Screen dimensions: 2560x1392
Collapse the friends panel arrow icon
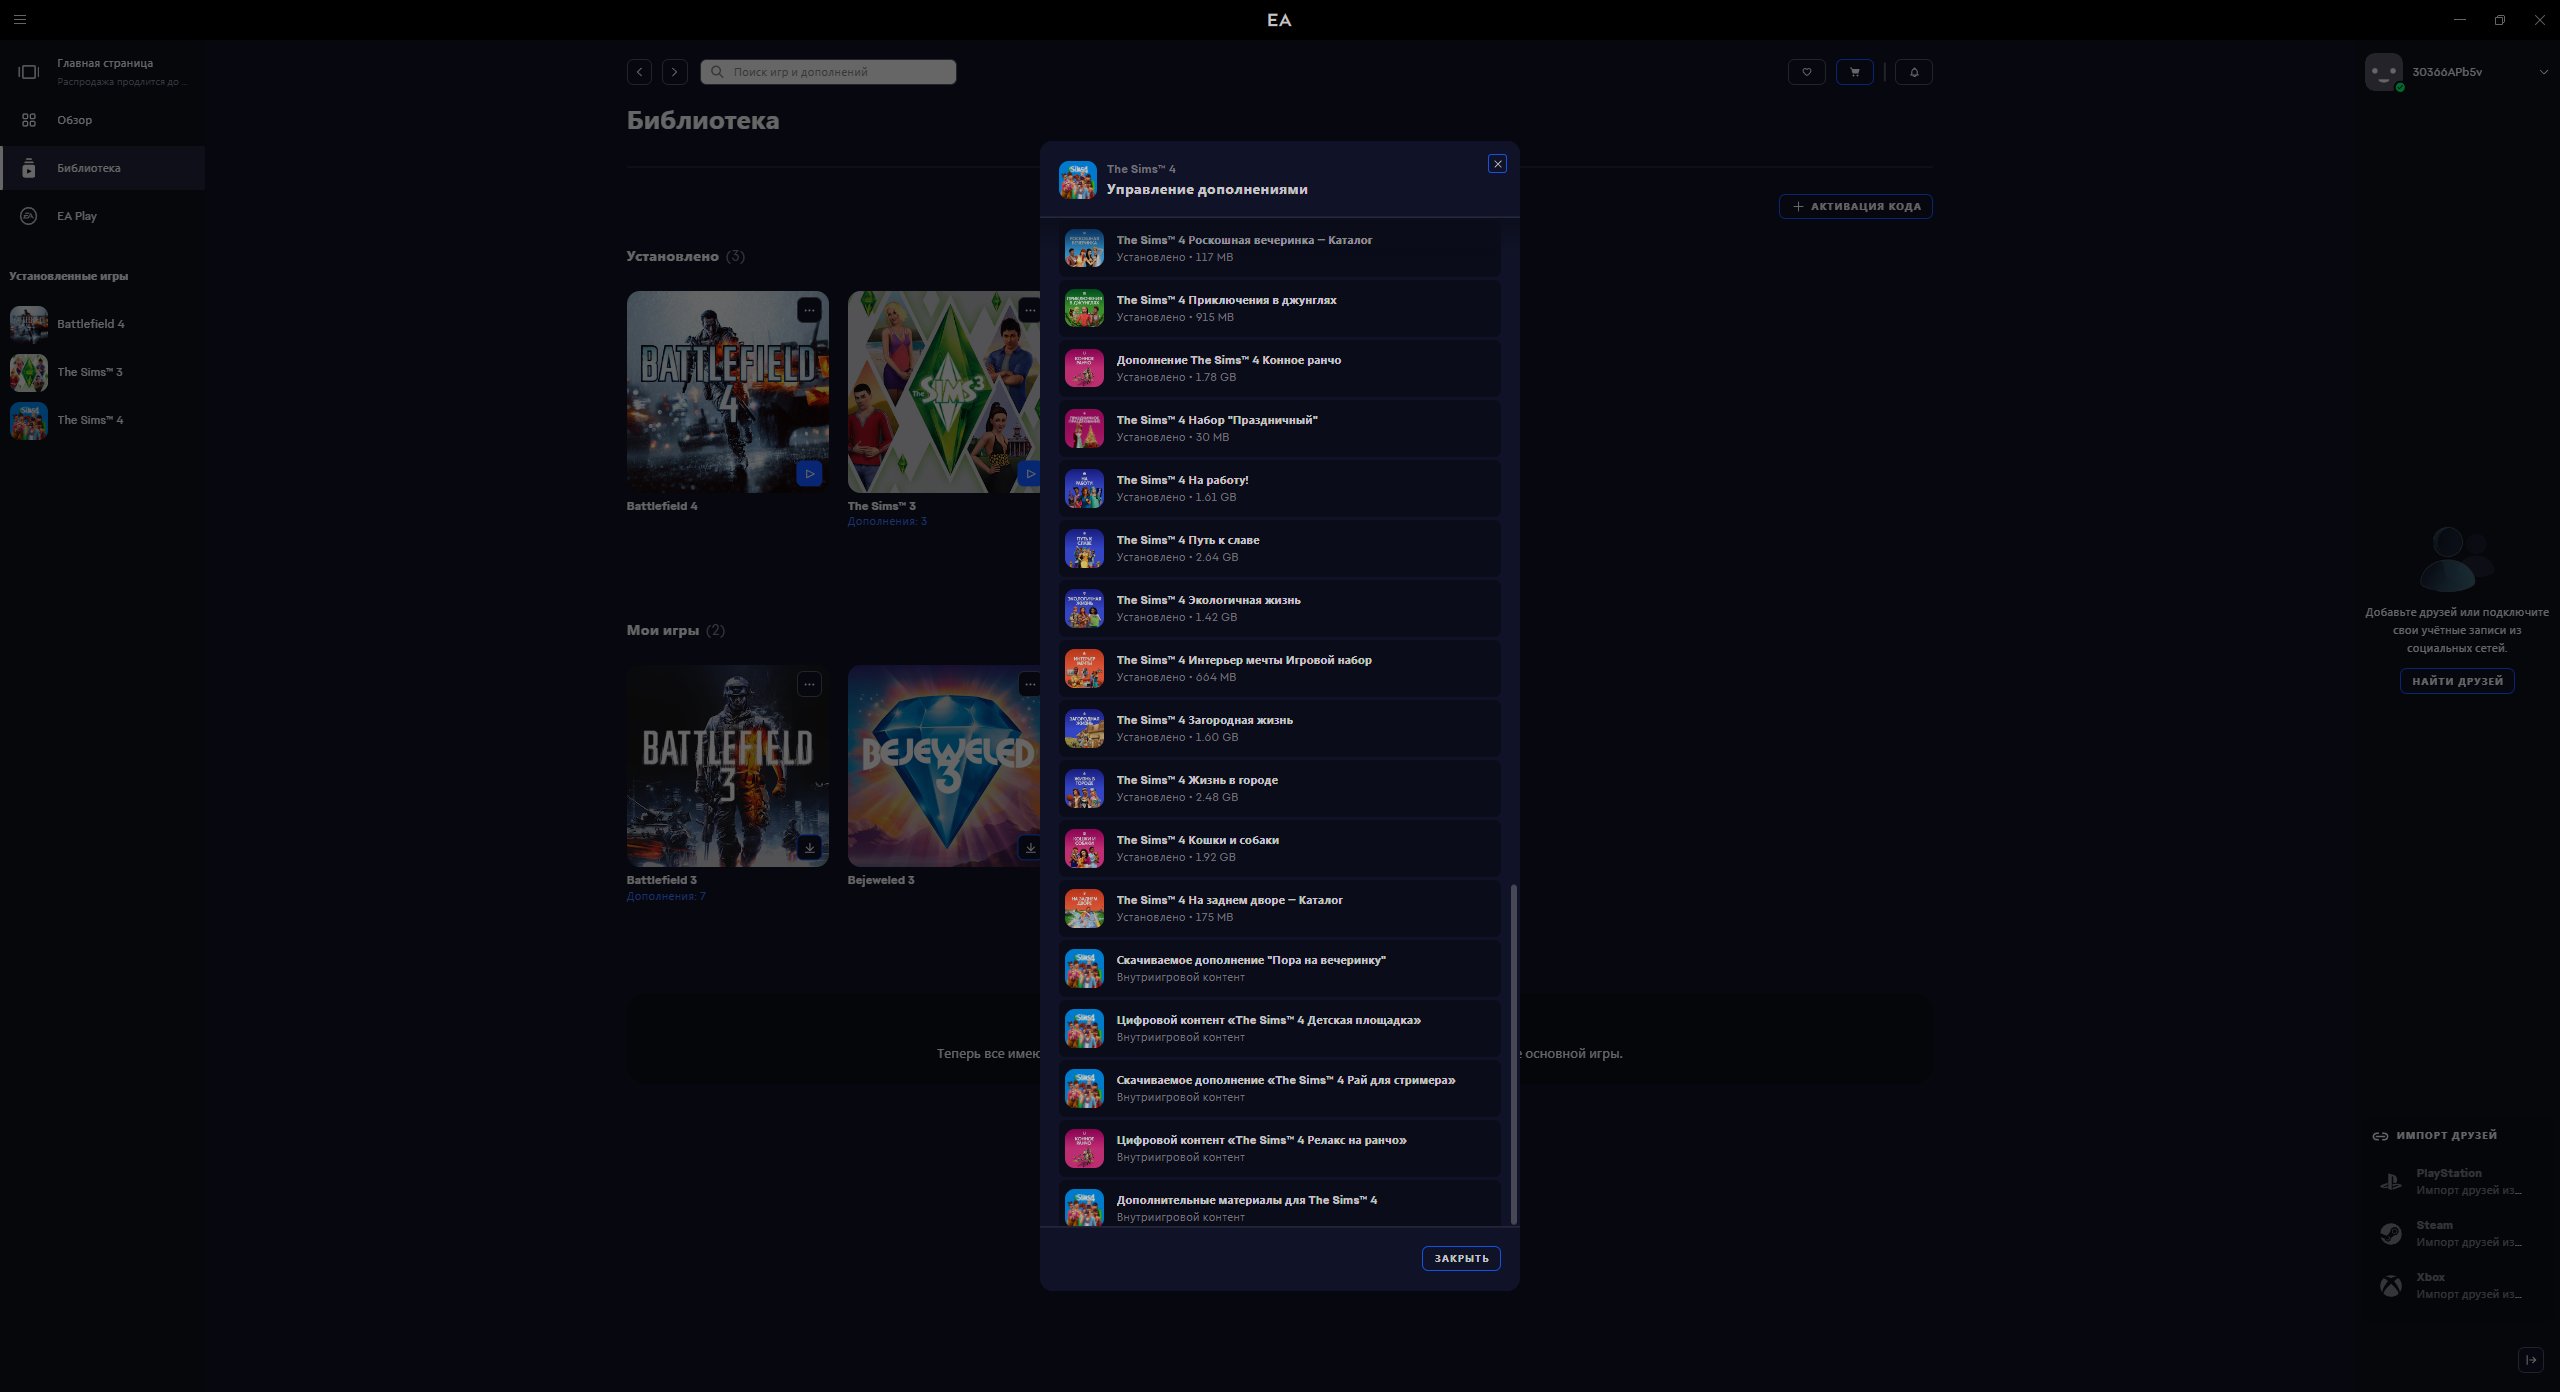coord(2531,1360)
